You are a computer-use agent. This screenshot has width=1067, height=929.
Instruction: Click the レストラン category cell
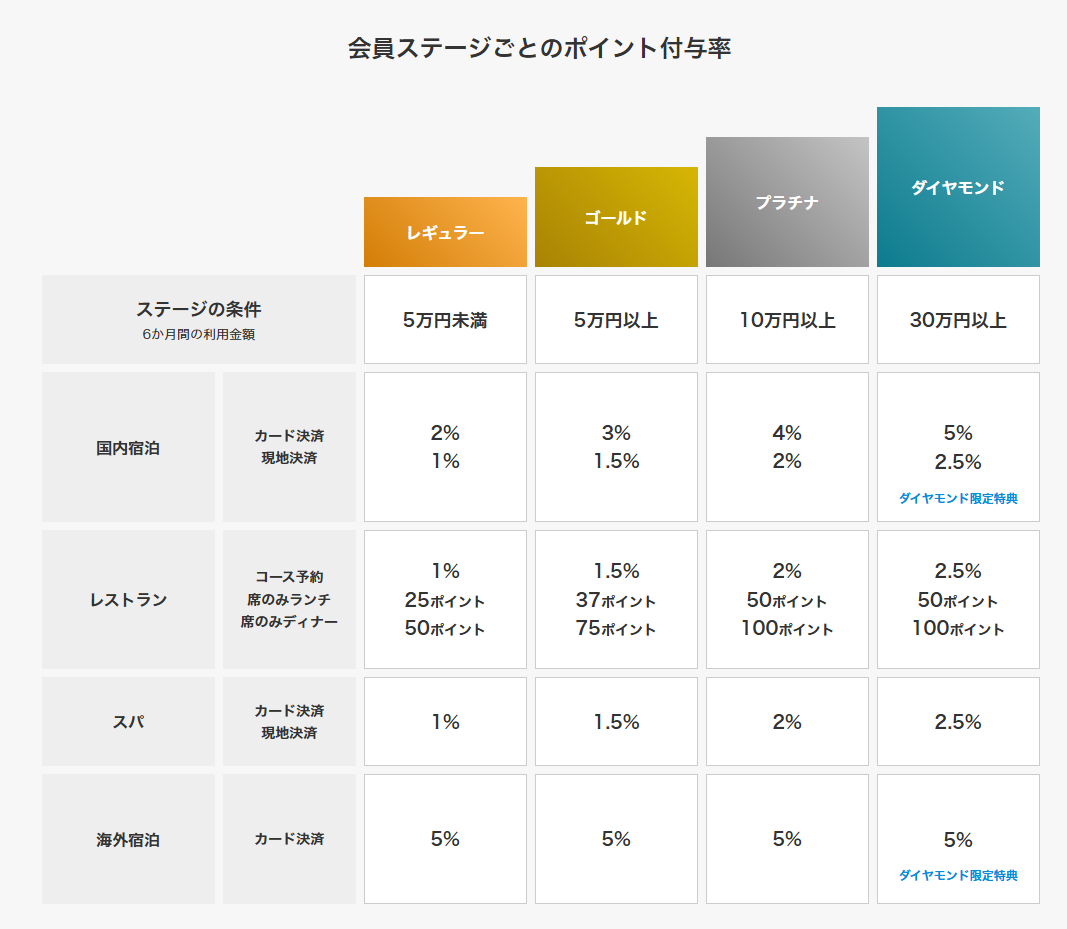(128, 599)
